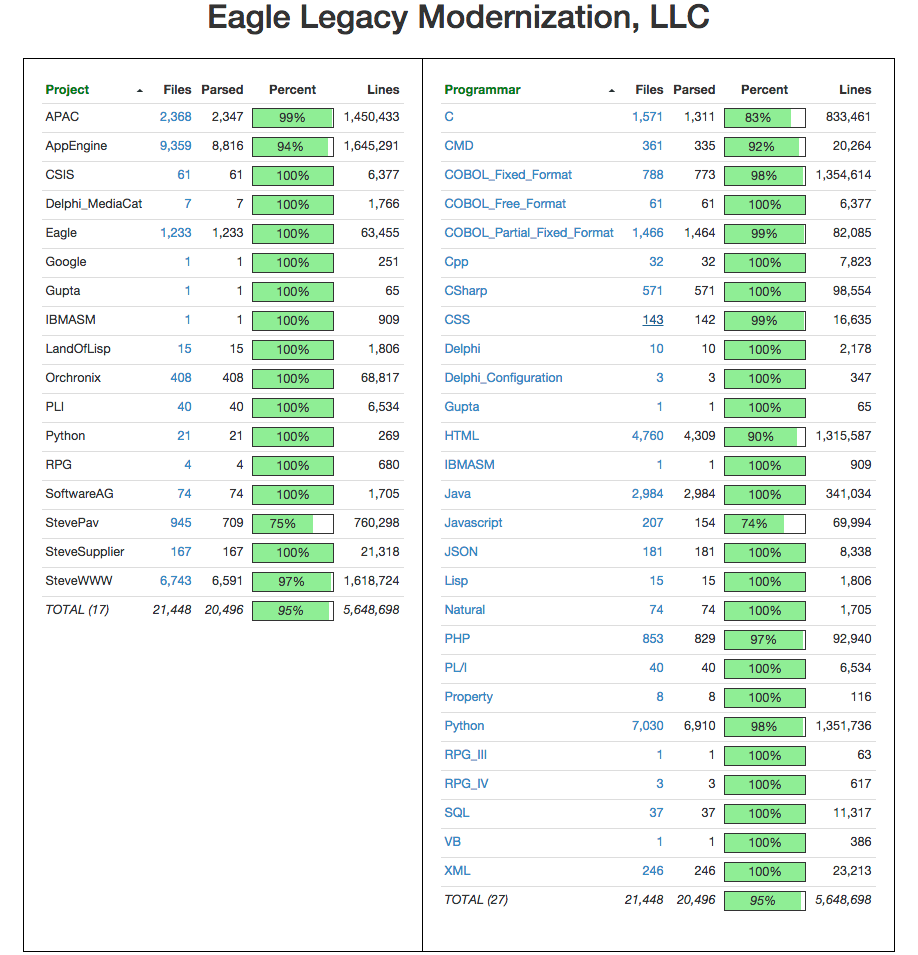
Task: Sort the Project table by Percent column
Action: (x=292, y=90)
